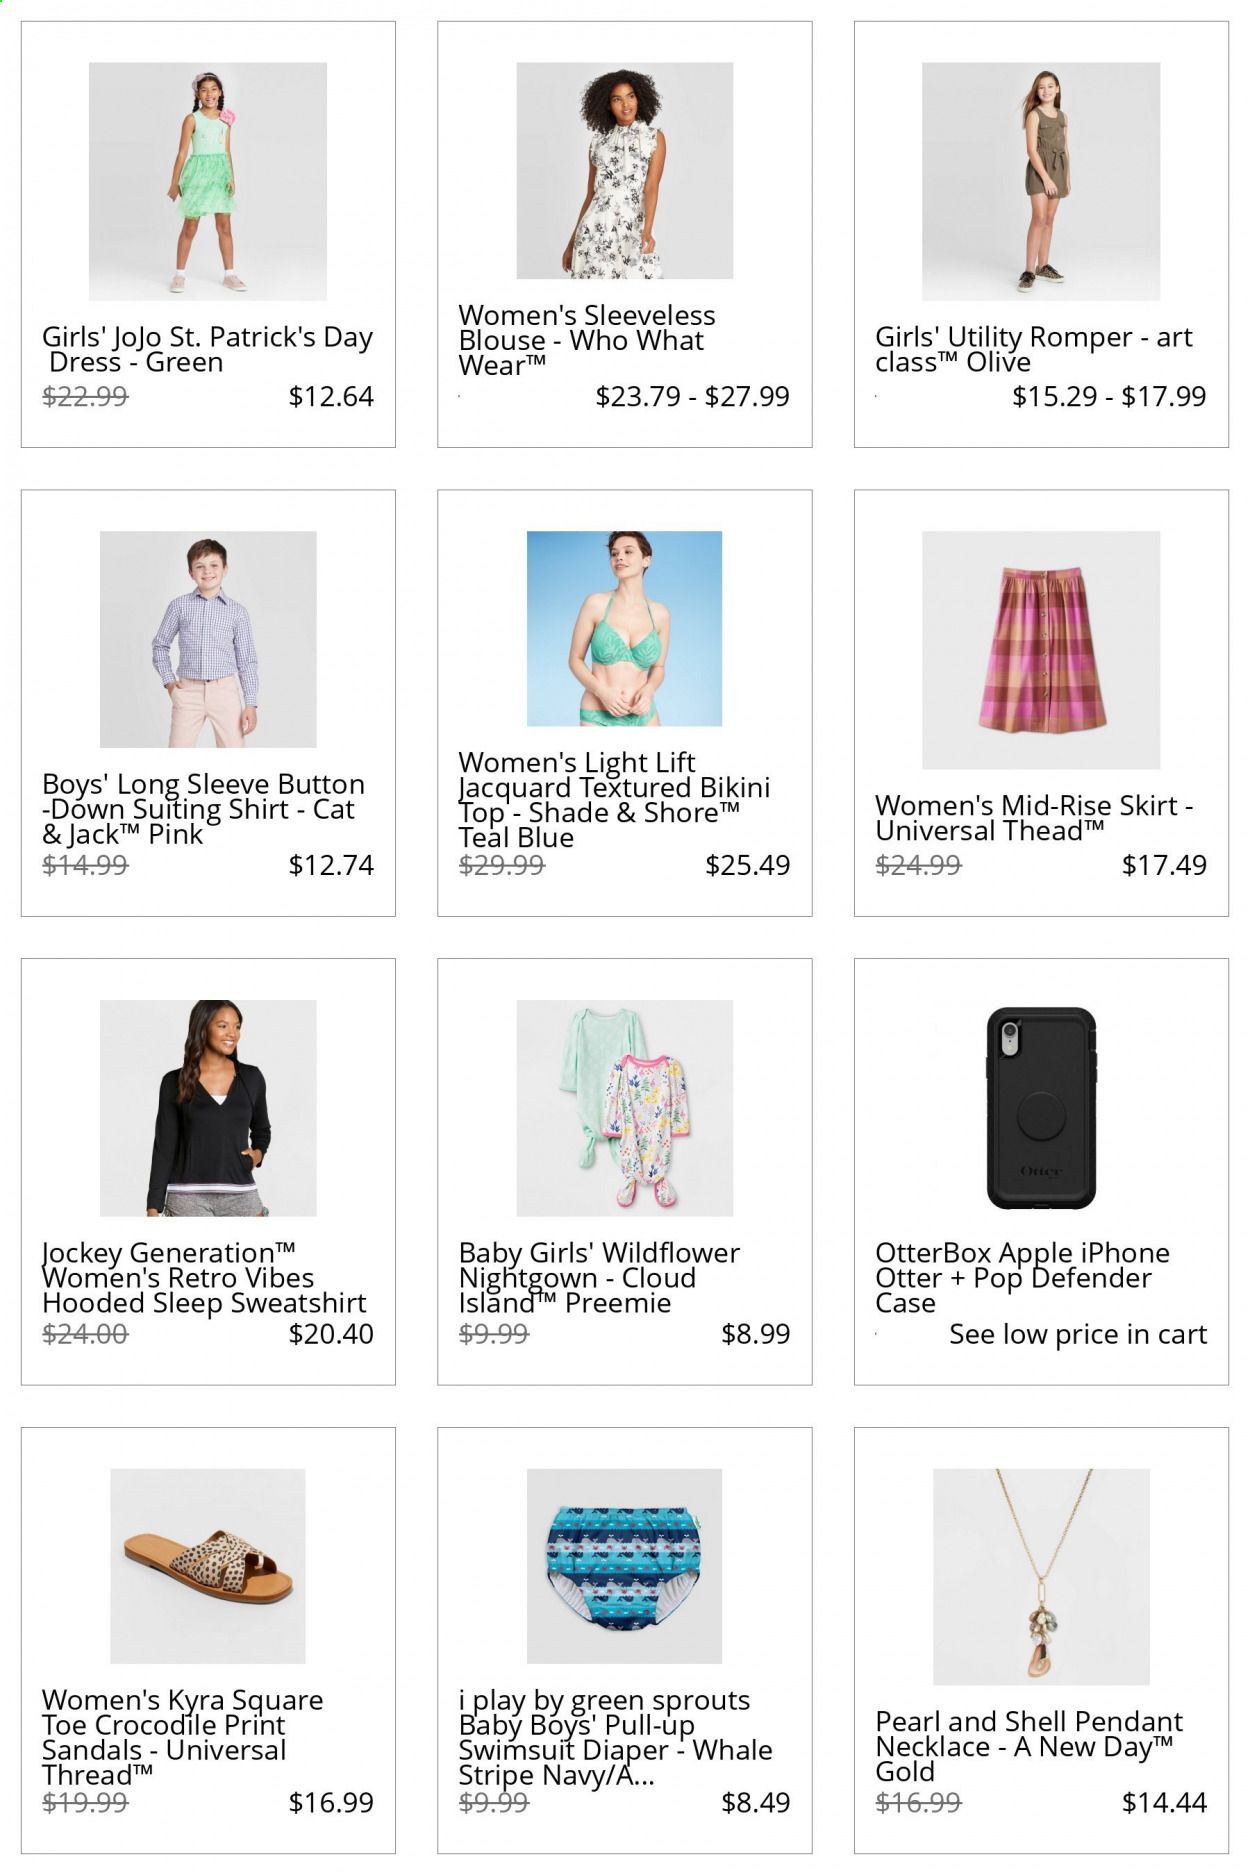Open the green JoJo St. Patrick's Day dress photo

point(208,181)
